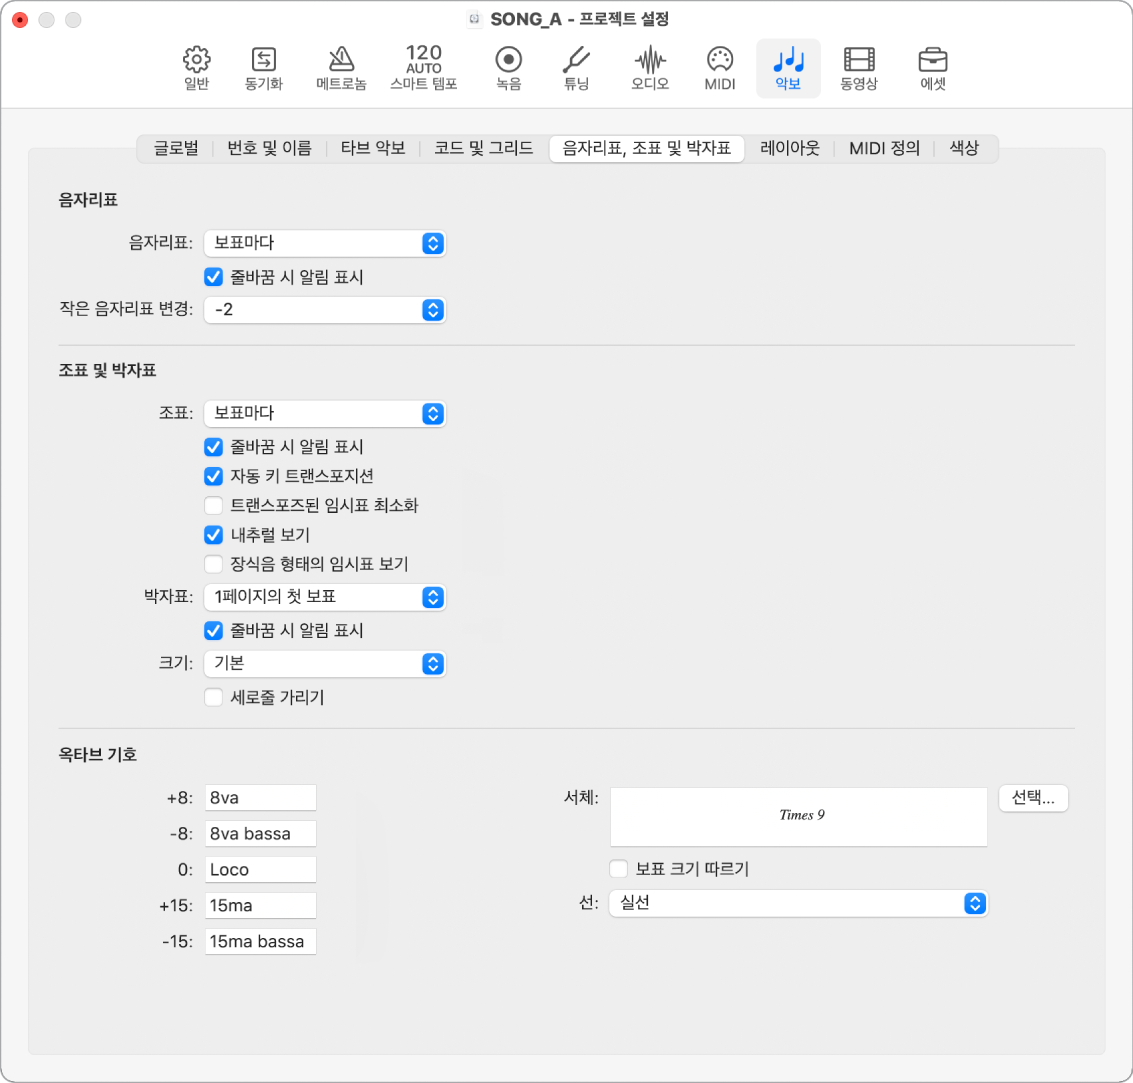The width and height of the screenshot is (1133, 1083).
Task: Open the 메트로놈 metronome settings
Action: pyautogui.click(x=341, y=69)
